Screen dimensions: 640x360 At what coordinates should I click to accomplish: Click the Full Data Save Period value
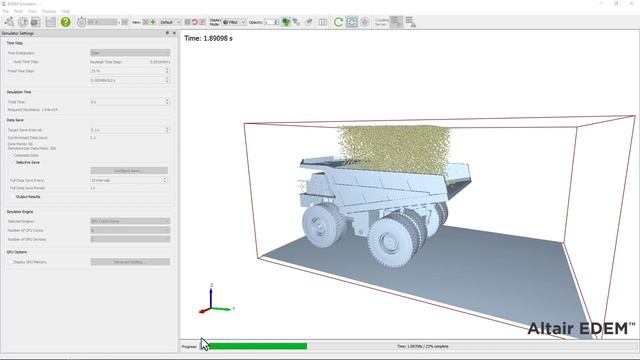tap(93, 188)
